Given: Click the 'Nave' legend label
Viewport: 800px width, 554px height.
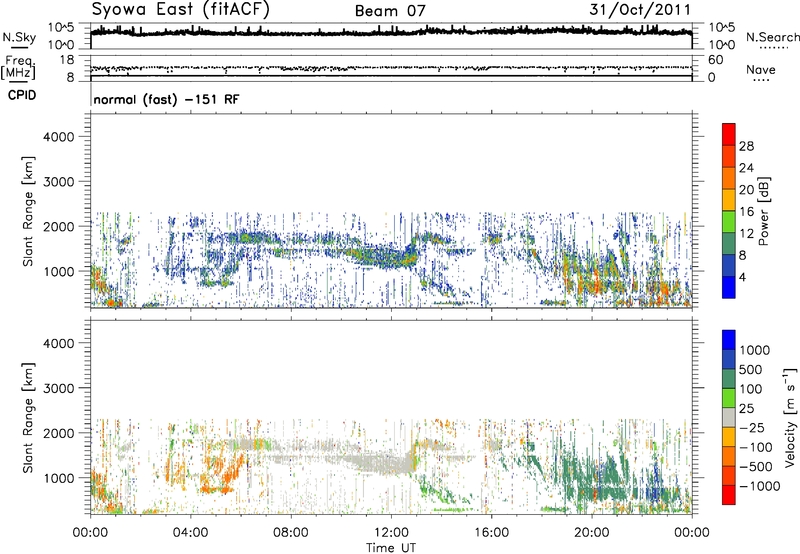Looking at the screenshot, I should pos(761,69).
